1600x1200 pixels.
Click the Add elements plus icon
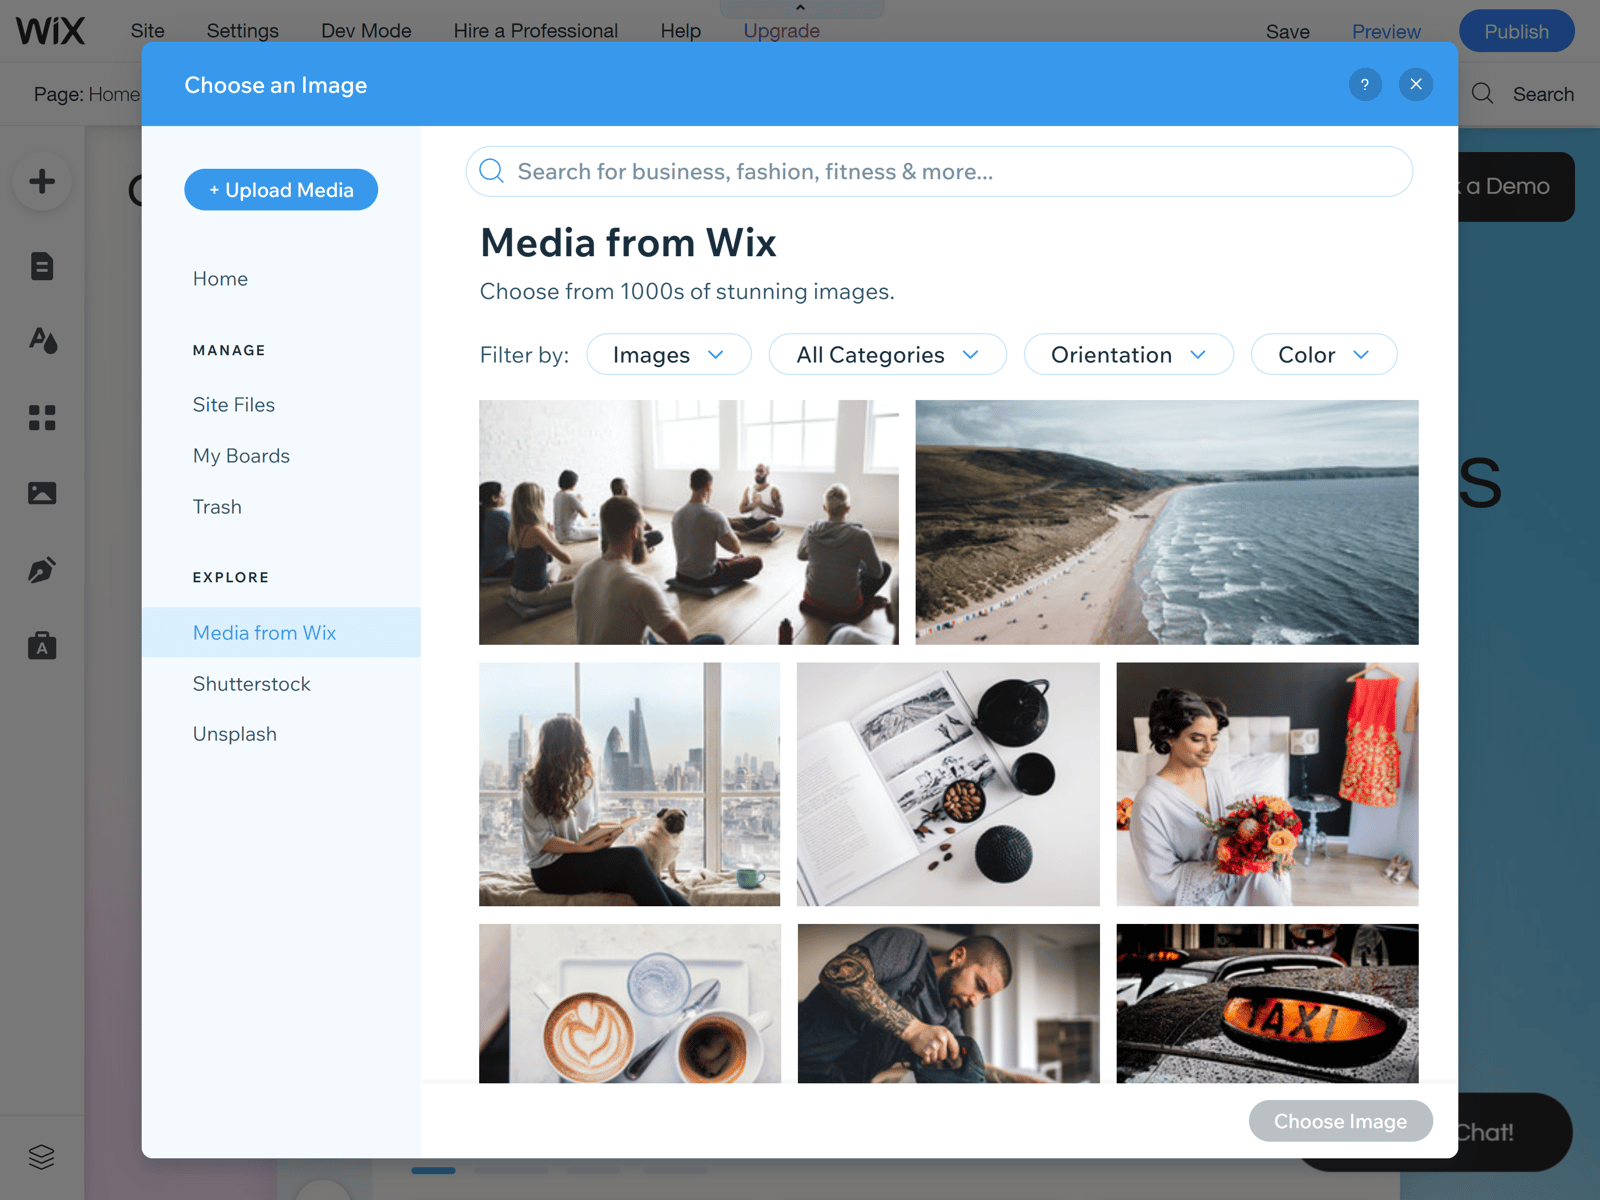point(42,181)
